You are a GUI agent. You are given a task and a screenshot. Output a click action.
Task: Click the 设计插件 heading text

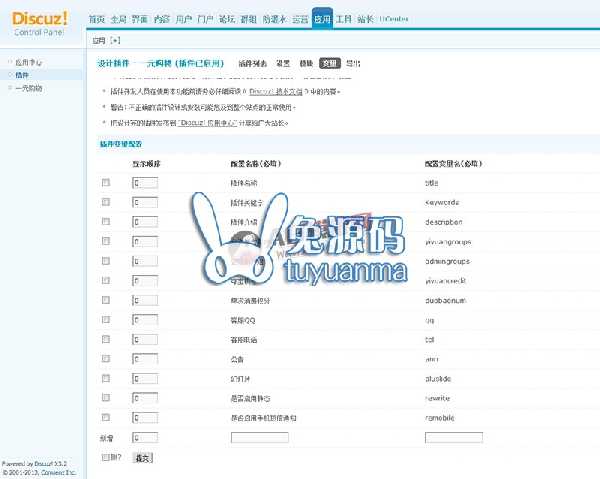[114, 64]
